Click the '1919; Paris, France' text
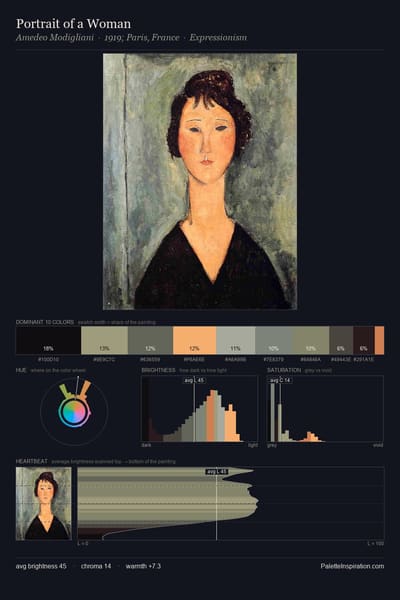 pos(142,38)
